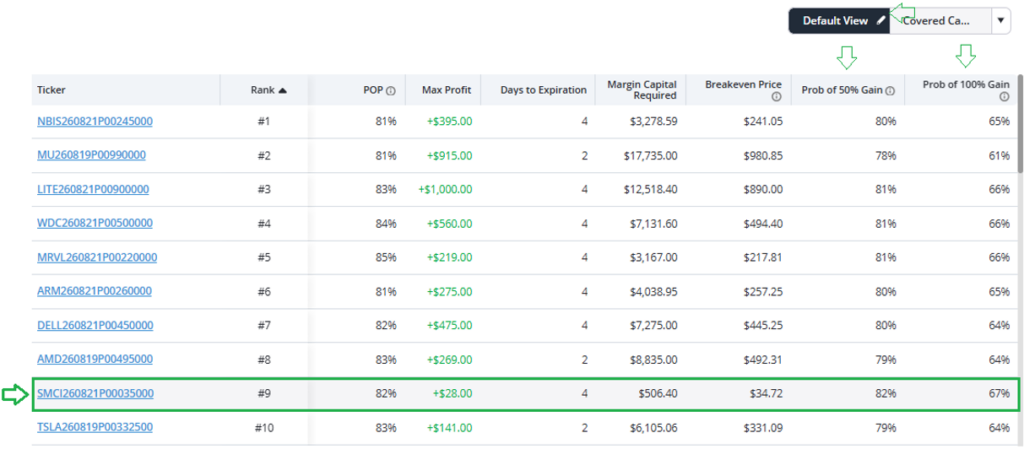This screenshot has height=449, width=1024.
Task: Click the info icon under Prob of 100% Gain
Action: coord(1006,97)
